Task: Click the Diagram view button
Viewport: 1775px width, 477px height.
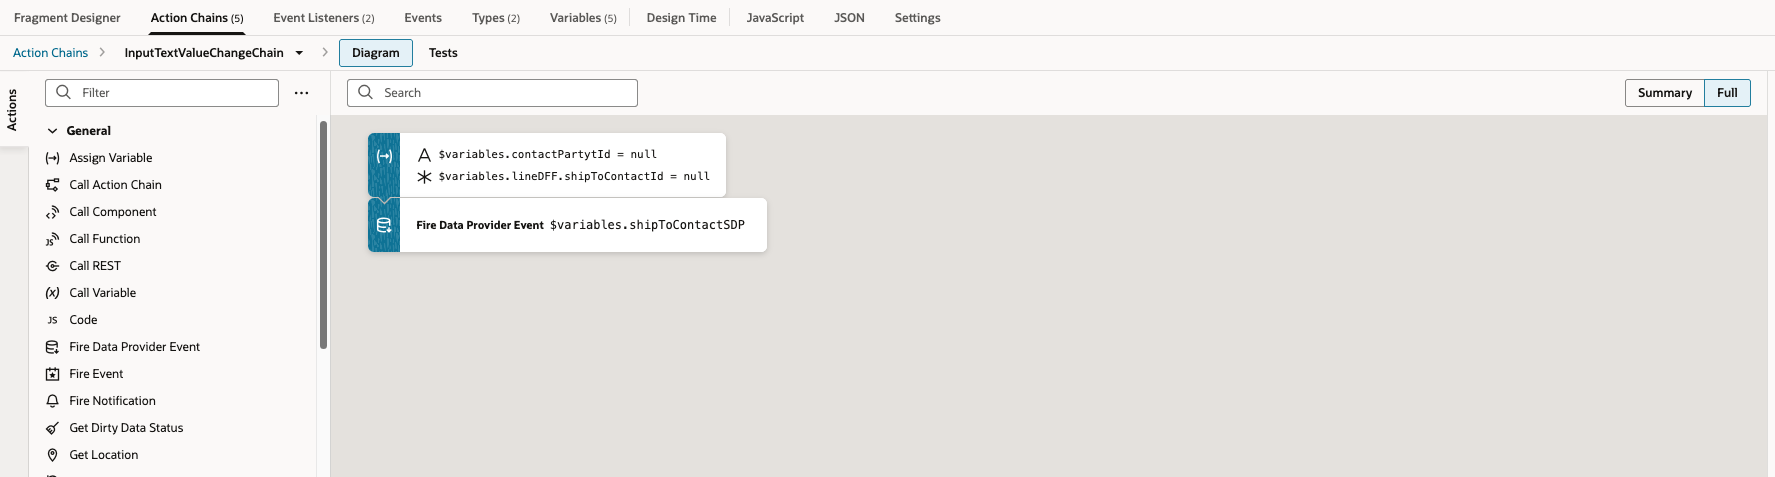Action: click(375, 53)
